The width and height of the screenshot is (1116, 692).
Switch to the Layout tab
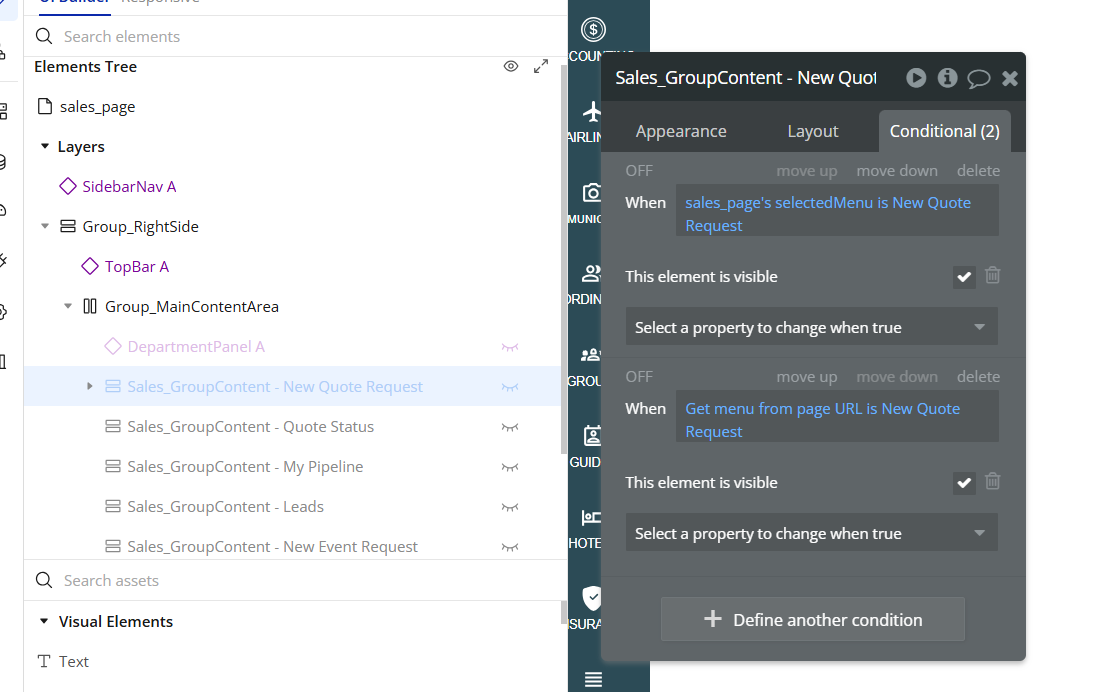(x=812, y=131)
